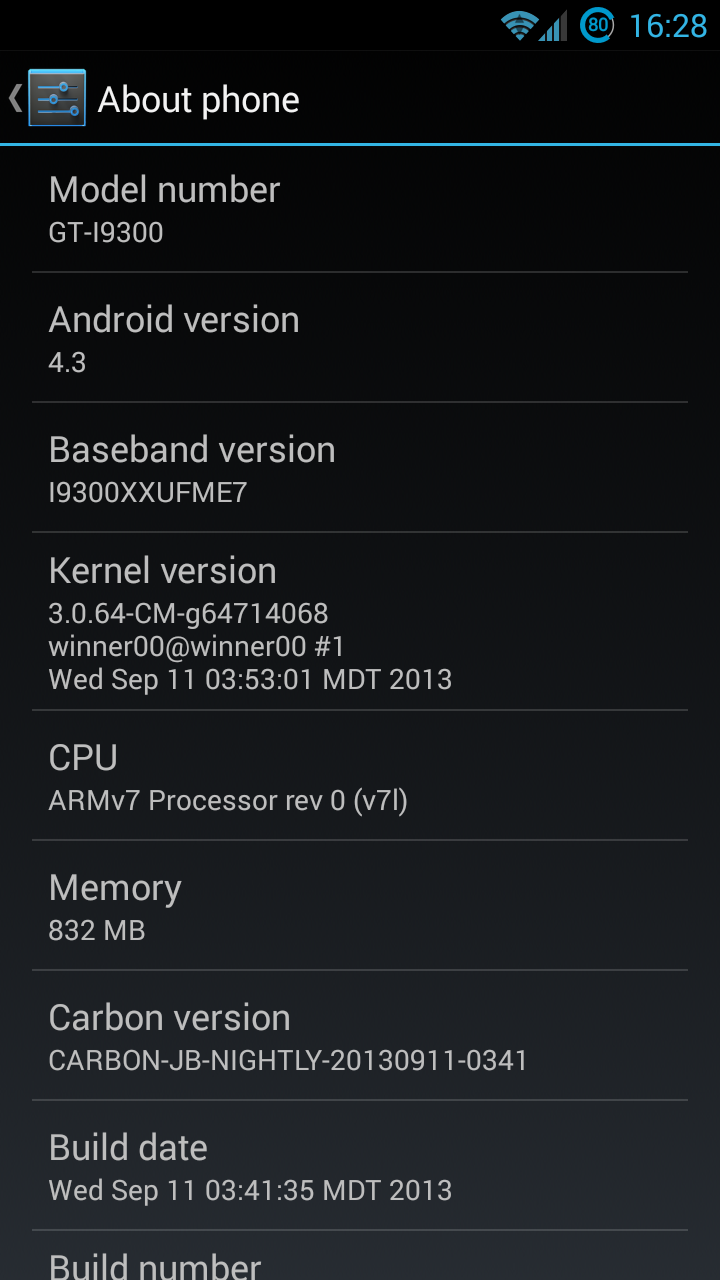Tap the winner00@winner00 kernel line
Image resolution: width=720 pixels, height=1280 pixels.
coord(197,646)
